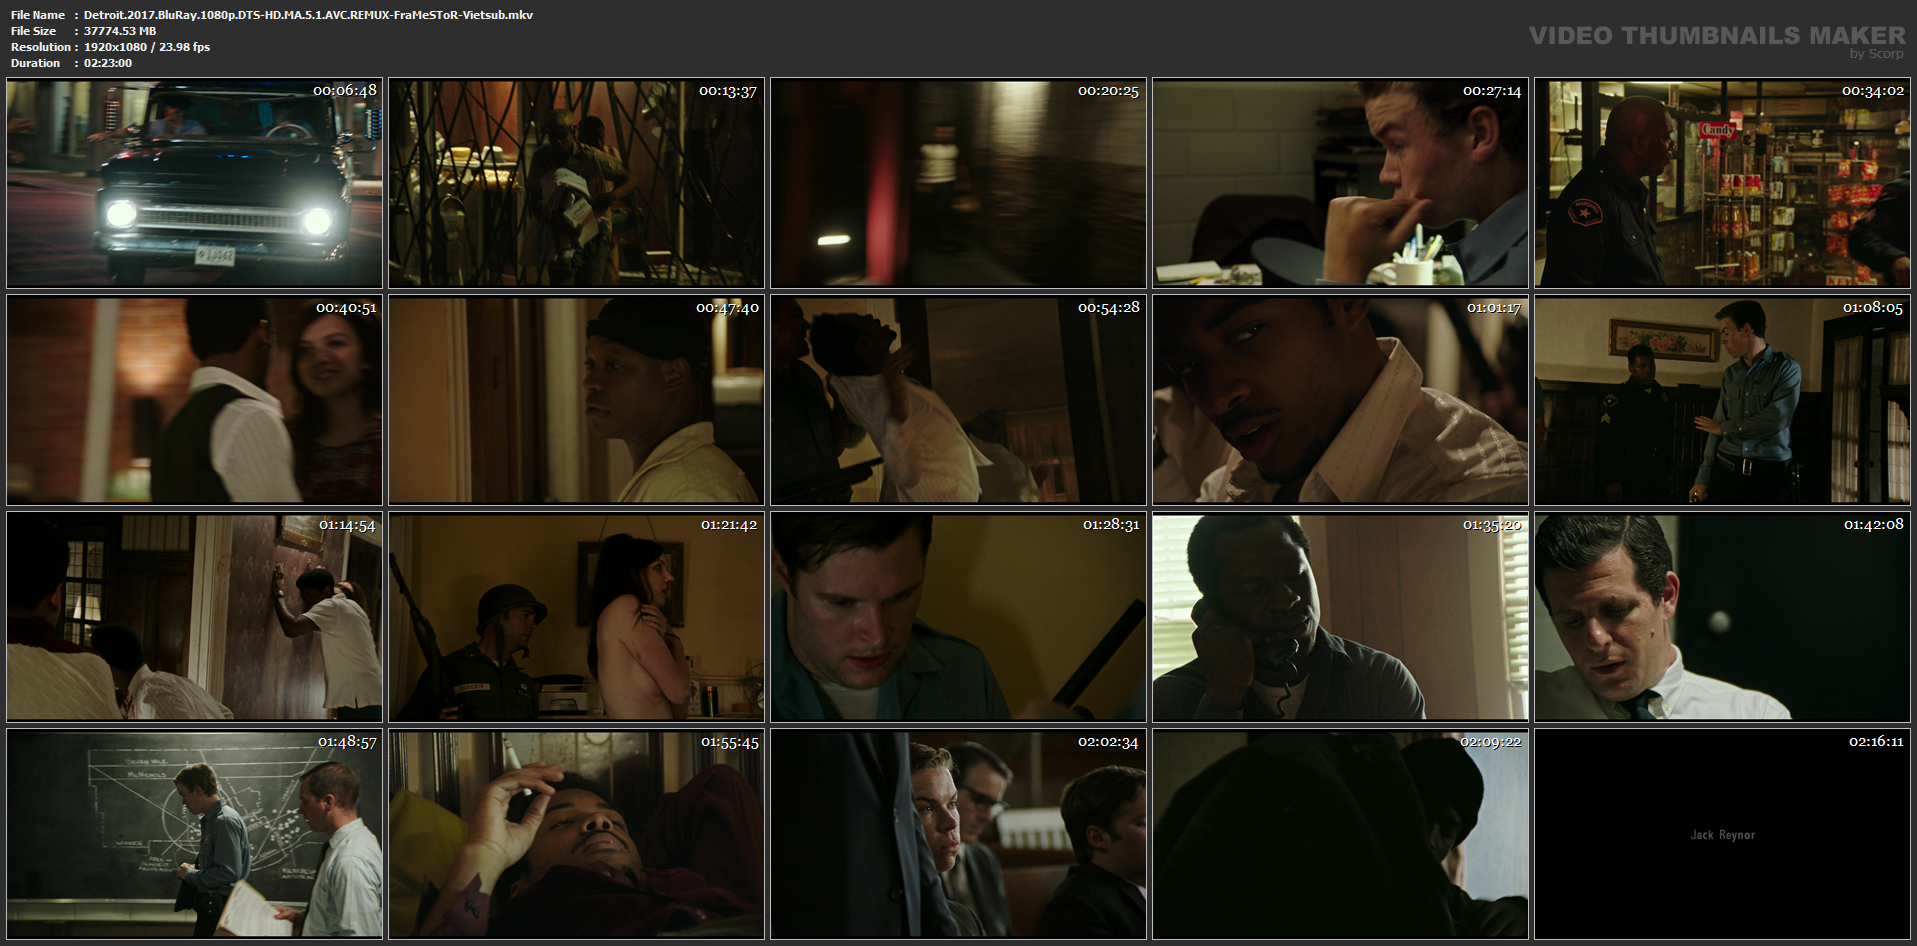1917x946 pixels.
Task: Click the Duration label
Action: (x=35, y=63)
